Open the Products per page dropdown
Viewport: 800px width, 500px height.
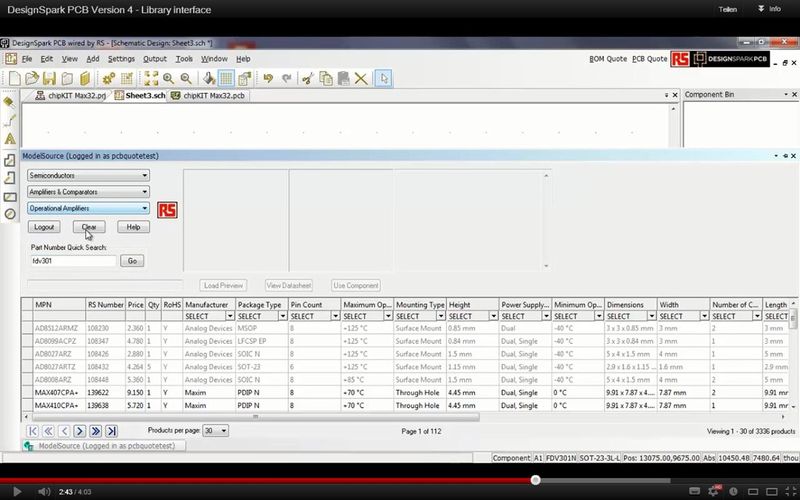point(215,431)
